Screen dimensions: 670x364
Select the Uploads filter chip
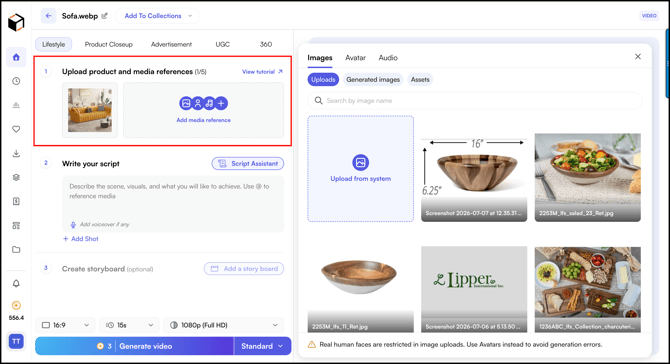coord(323,79)
